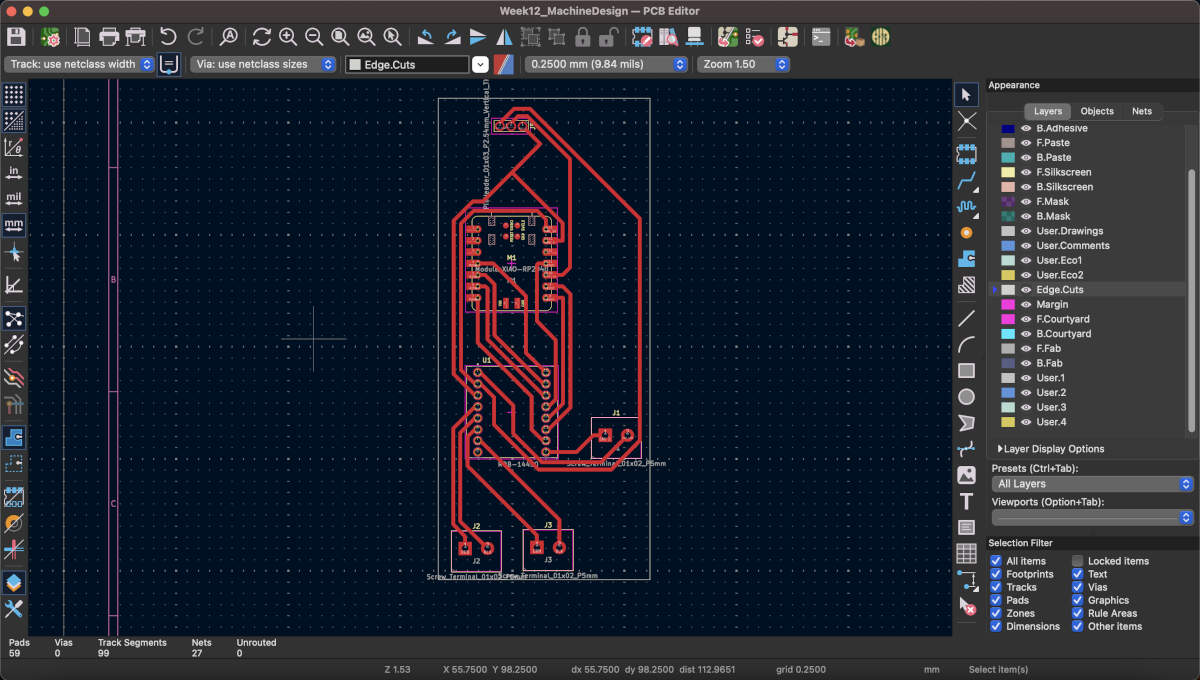Select the Add Text tool

coord(967,501)
